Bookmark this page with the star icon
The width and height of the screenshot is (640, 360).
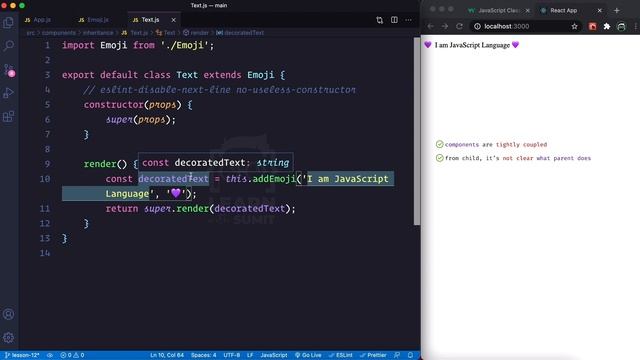point(574,26)
